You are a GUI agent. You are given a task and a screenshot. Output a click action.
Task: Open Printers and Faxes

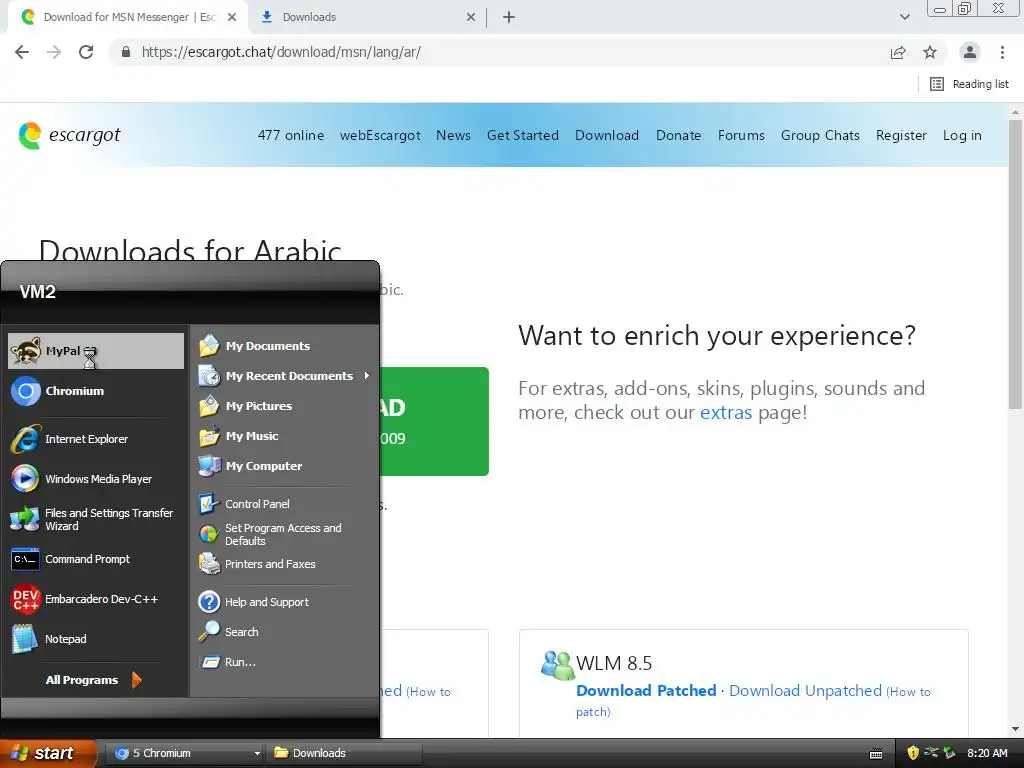284,564
